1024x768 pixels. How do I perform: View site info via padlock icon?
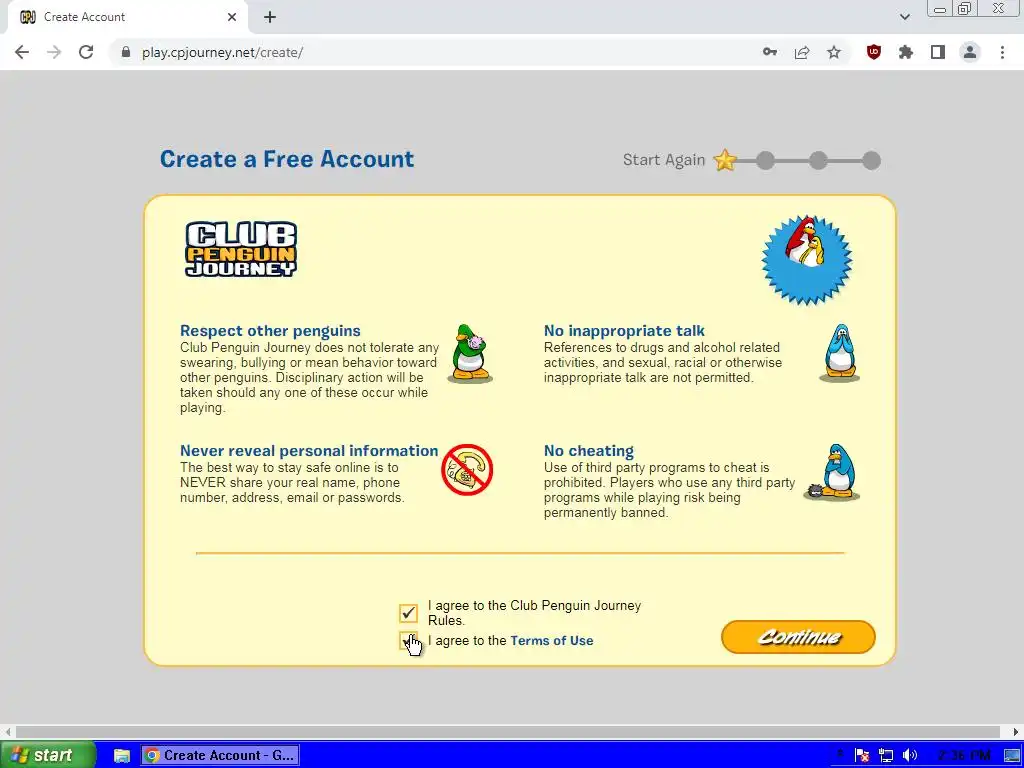pyautogui.click(x=125, y=52)
